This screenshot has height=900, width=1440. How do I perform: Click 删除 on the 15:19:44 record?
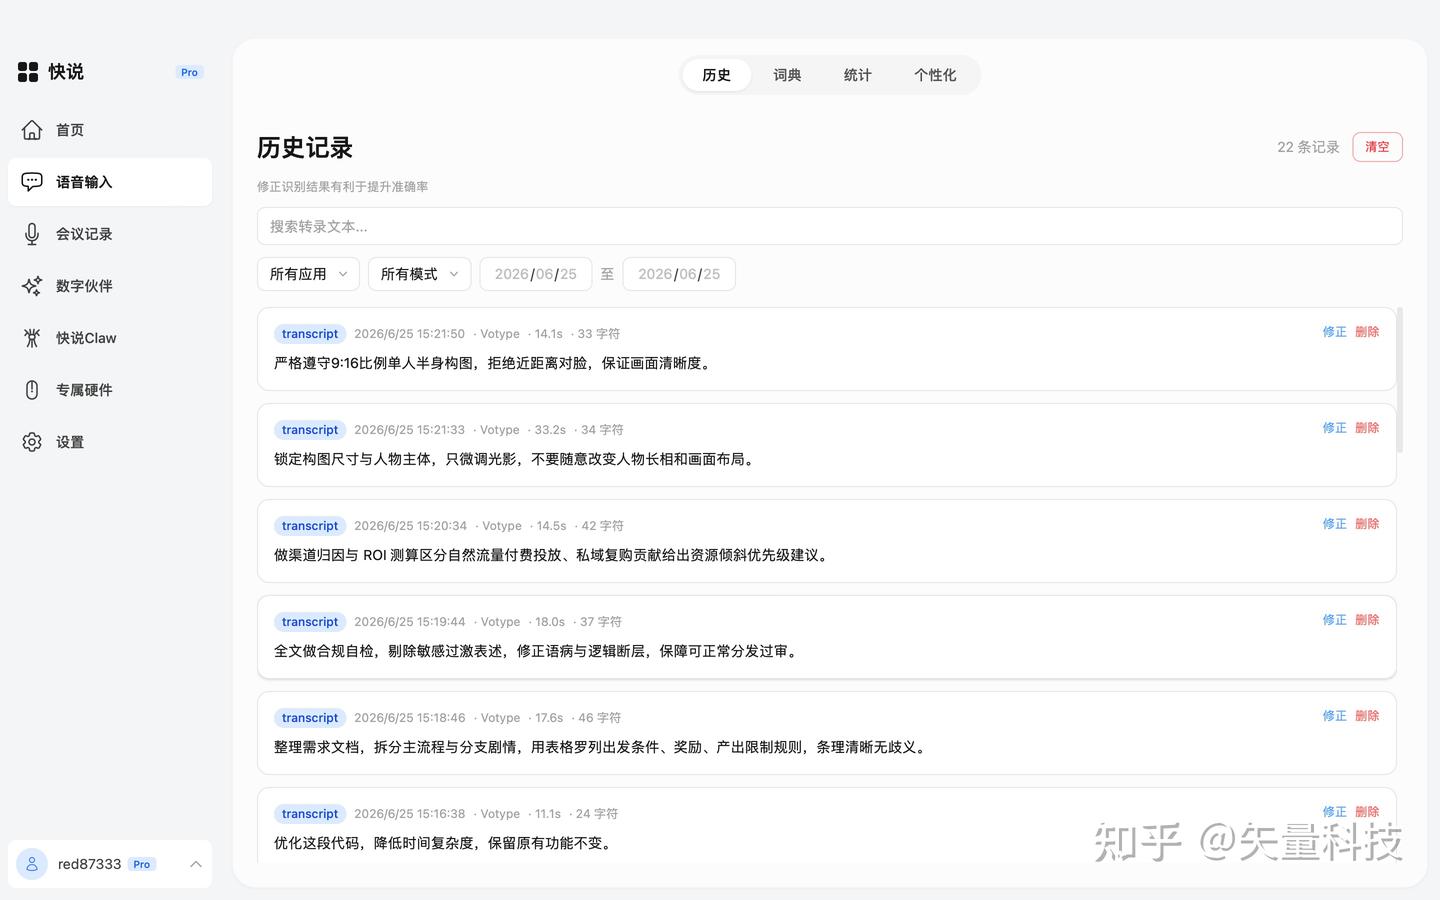point(1367,620)
